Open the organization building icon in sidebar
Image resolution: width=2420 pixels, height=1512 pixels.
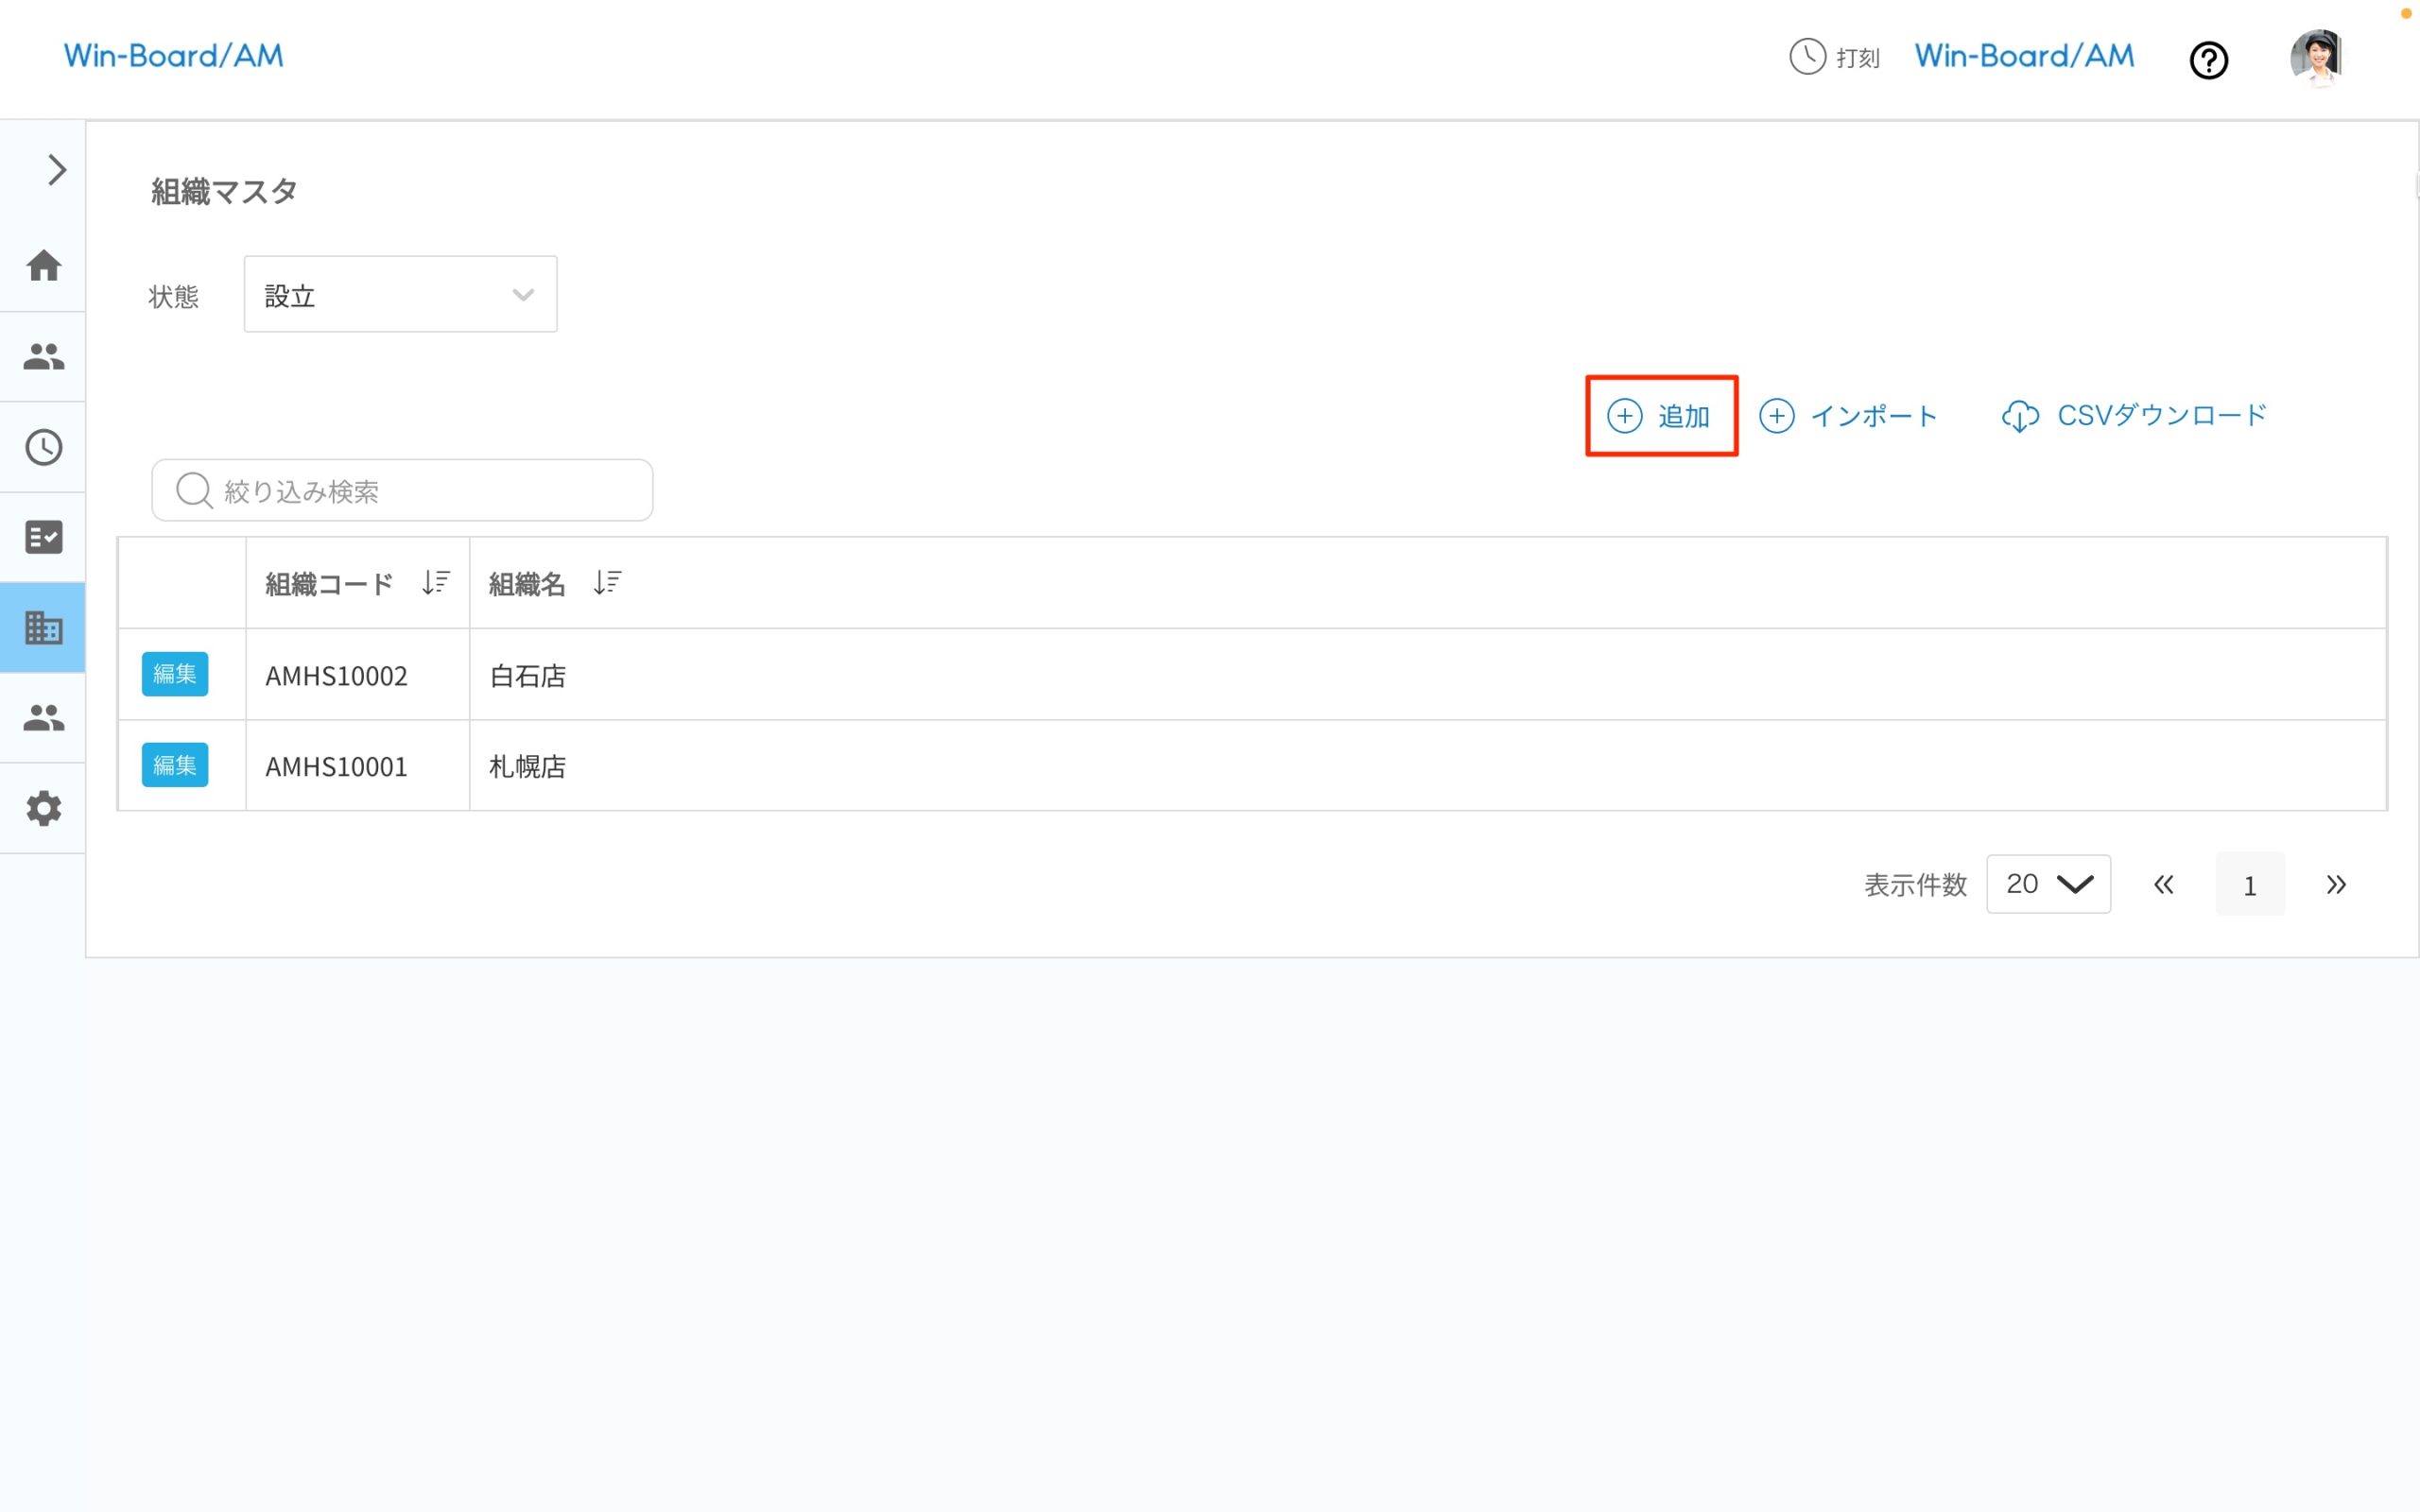coord(43,628)
